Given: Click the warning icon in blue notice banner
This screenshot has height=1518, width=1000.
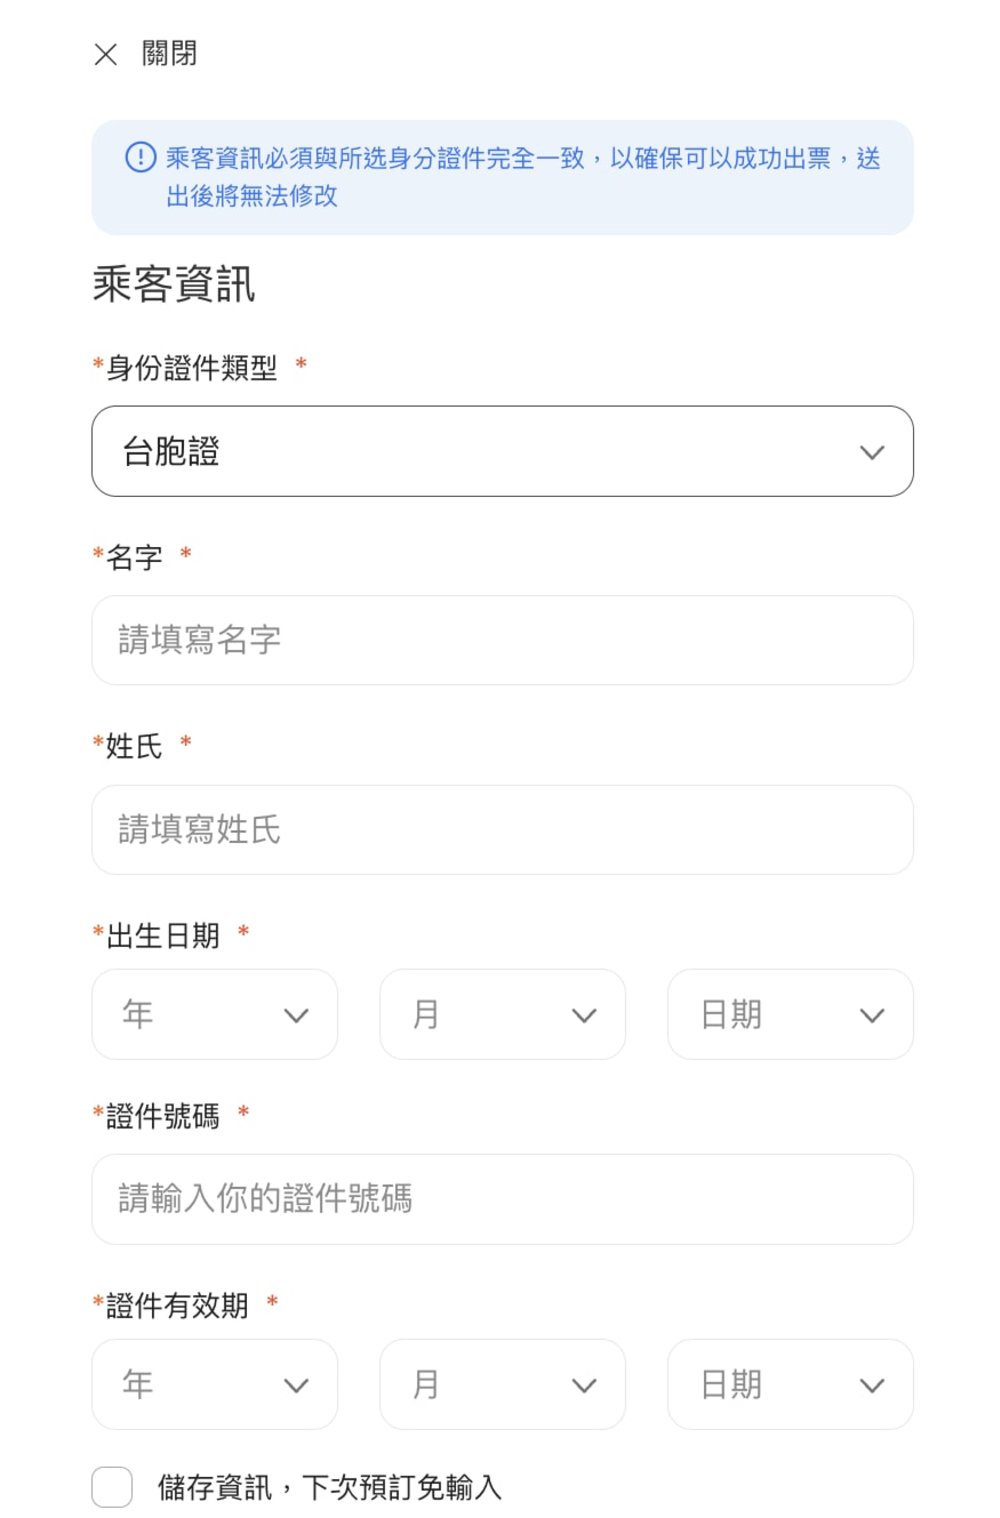Looking at the screenshot, I should (137, 158).
